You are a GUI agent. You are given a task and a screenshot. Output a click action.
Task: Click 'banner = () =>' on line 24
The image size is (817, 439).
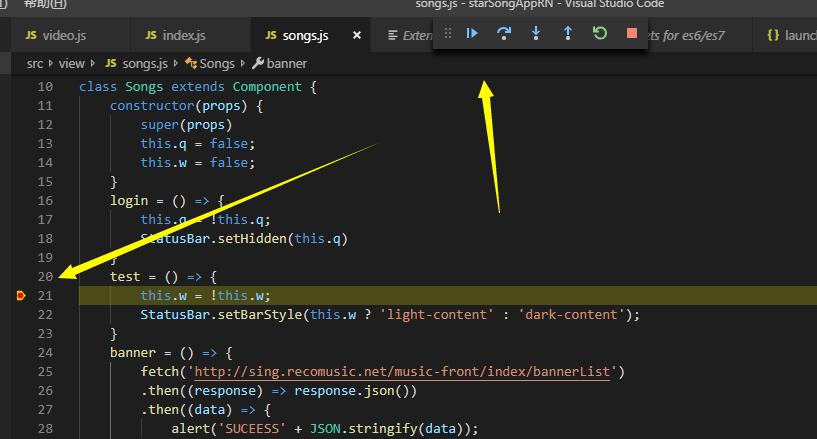(163, 353)
